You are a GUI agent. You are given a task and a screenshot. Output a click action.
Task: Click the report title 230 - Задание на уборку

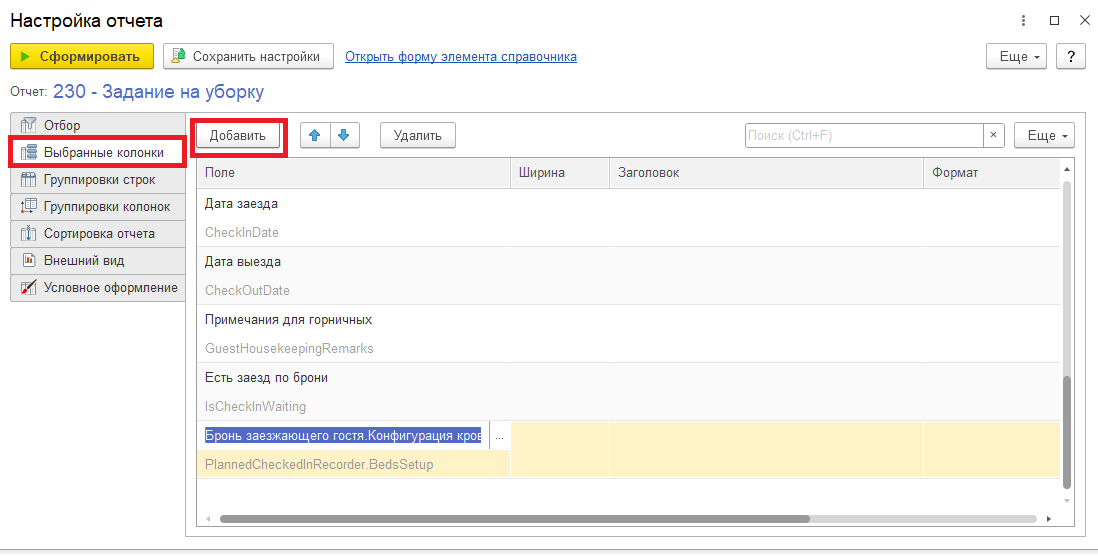tap(158, 92)
